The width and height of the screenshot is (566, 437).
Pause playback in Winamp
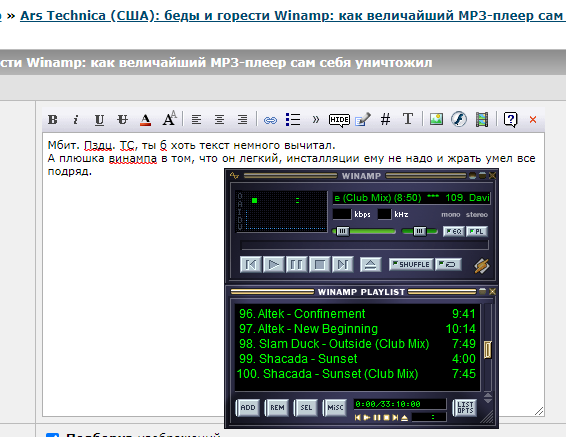point(297,265)
